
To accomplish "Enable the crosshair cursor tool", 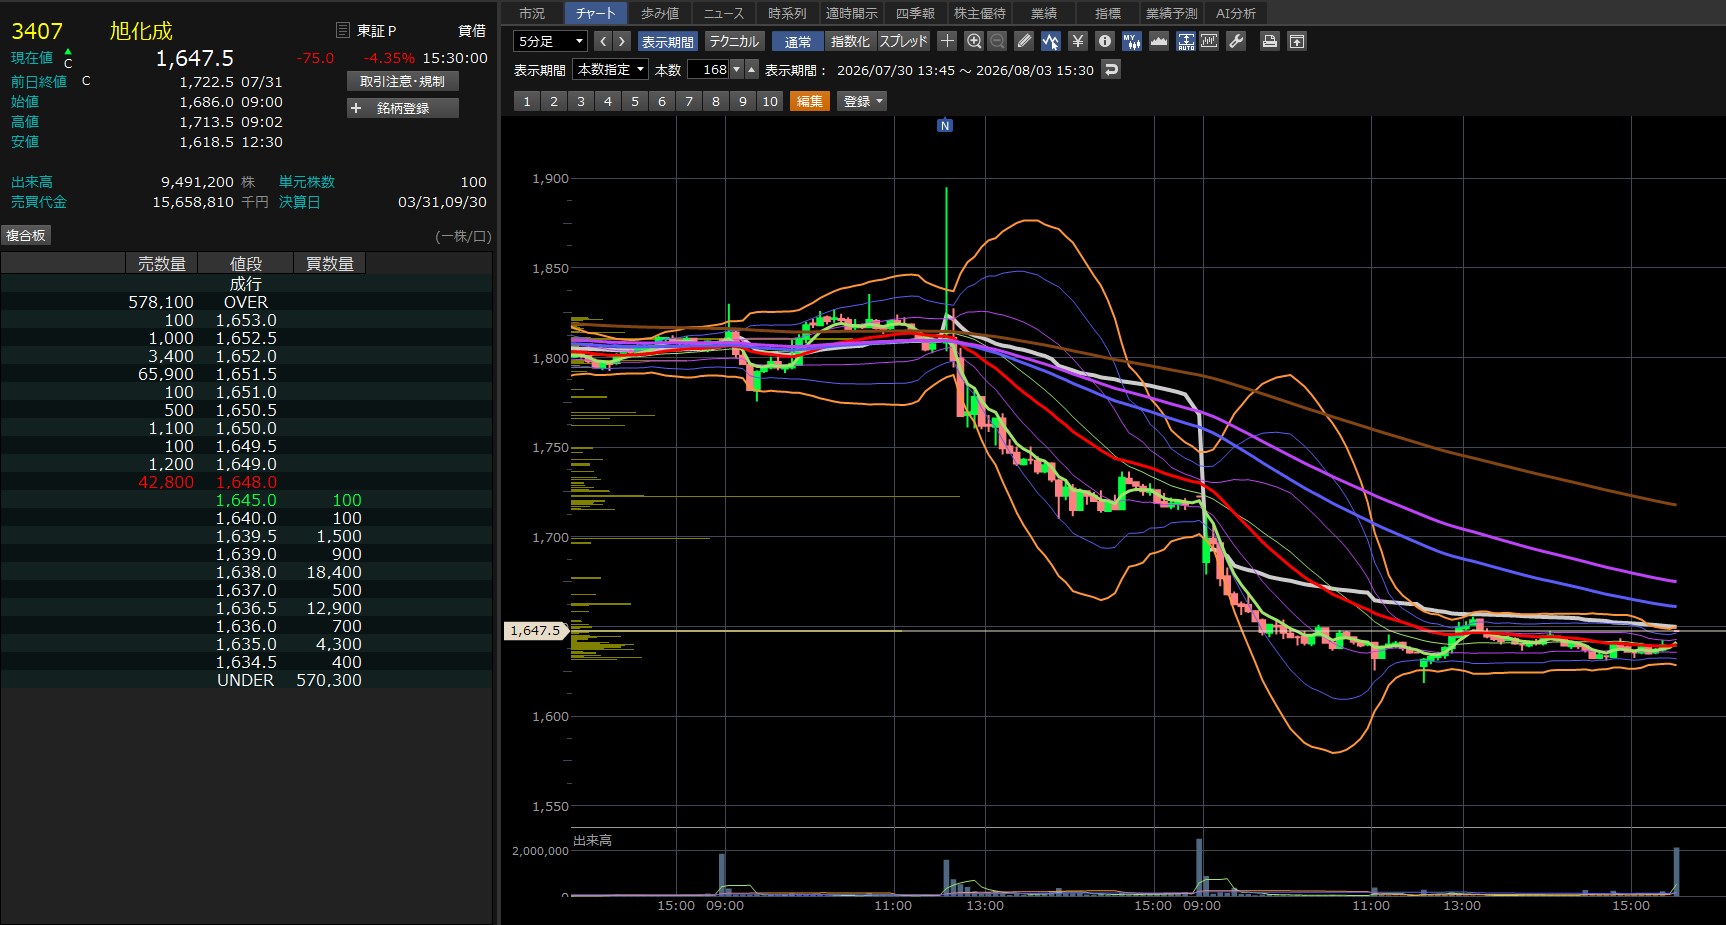I will [947, 41].
